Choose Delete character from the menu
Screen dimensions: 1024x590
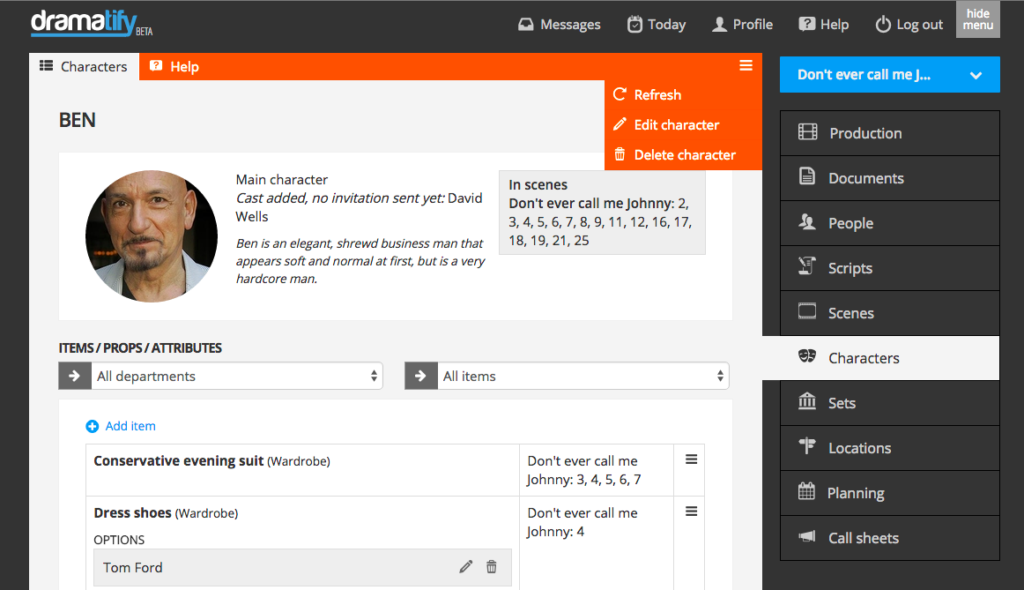coord(684,155)
